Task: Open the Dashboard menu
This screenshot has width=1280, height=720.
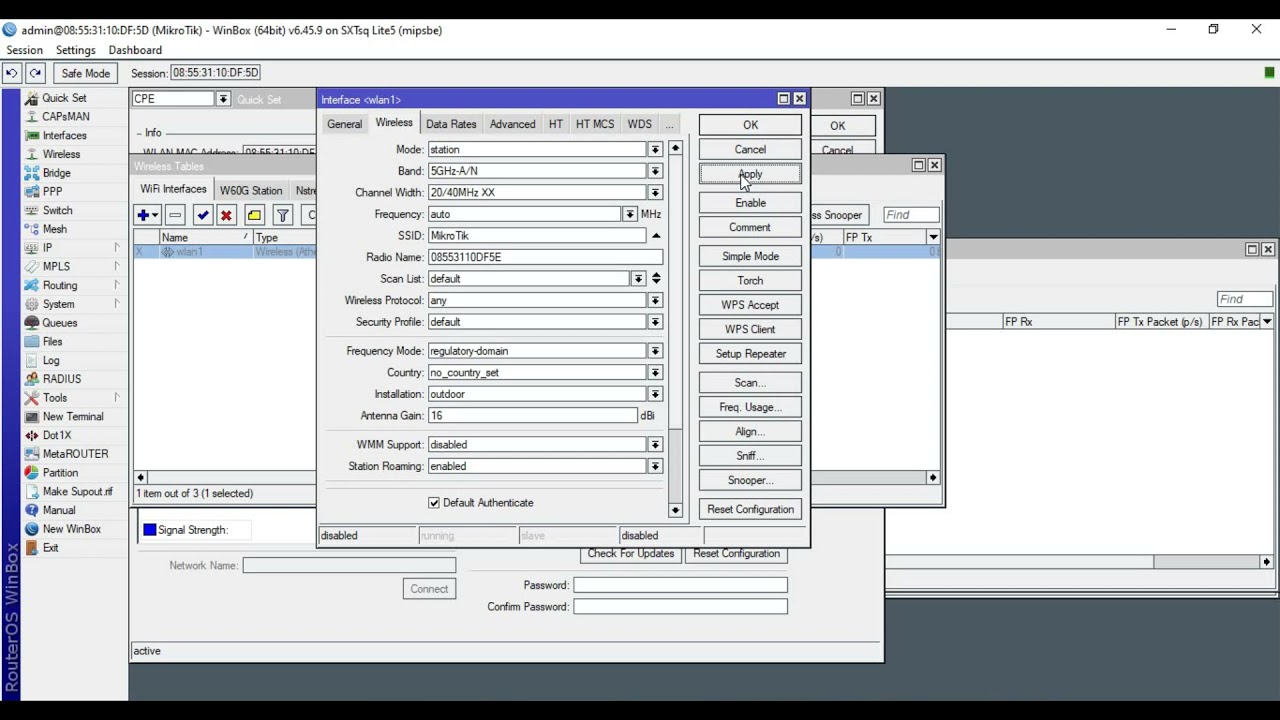Action: coord(135,50)
